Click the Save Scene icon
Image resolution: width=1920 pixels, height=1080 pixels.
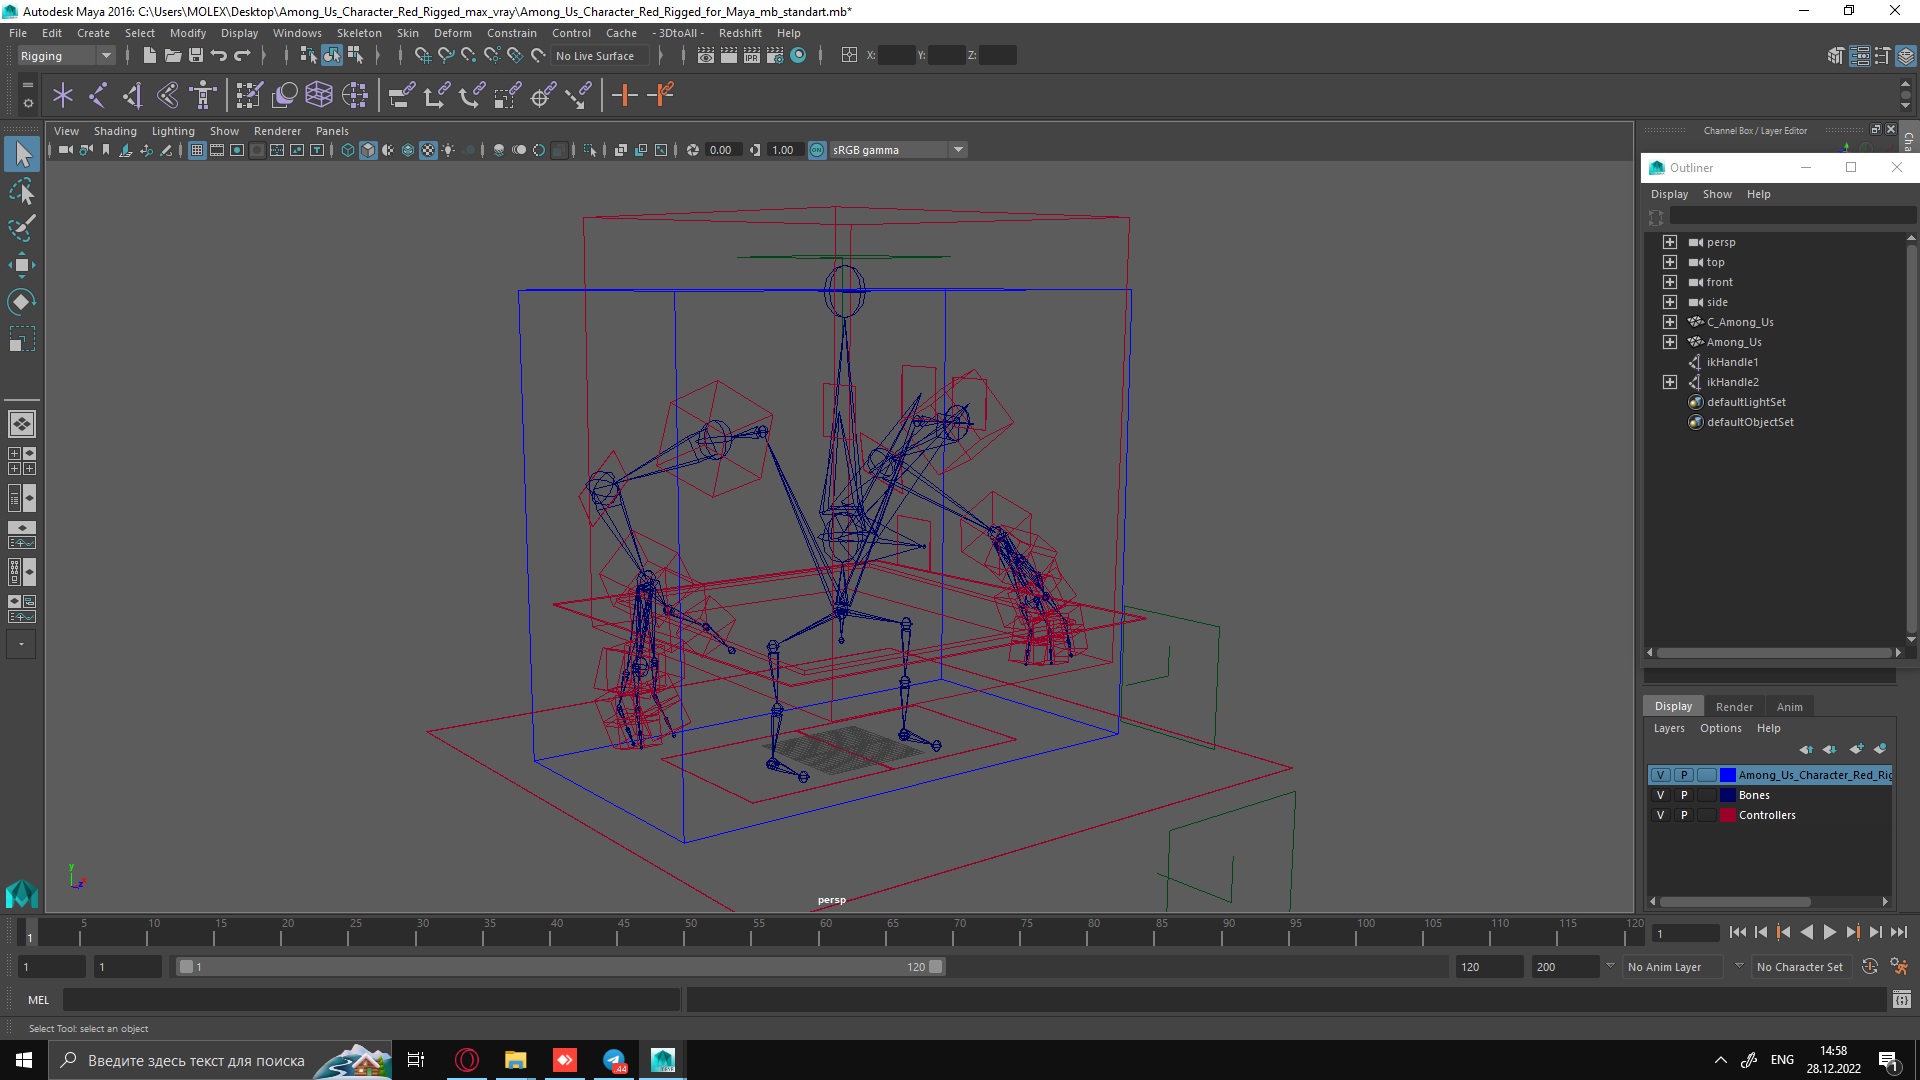point(195,56)
